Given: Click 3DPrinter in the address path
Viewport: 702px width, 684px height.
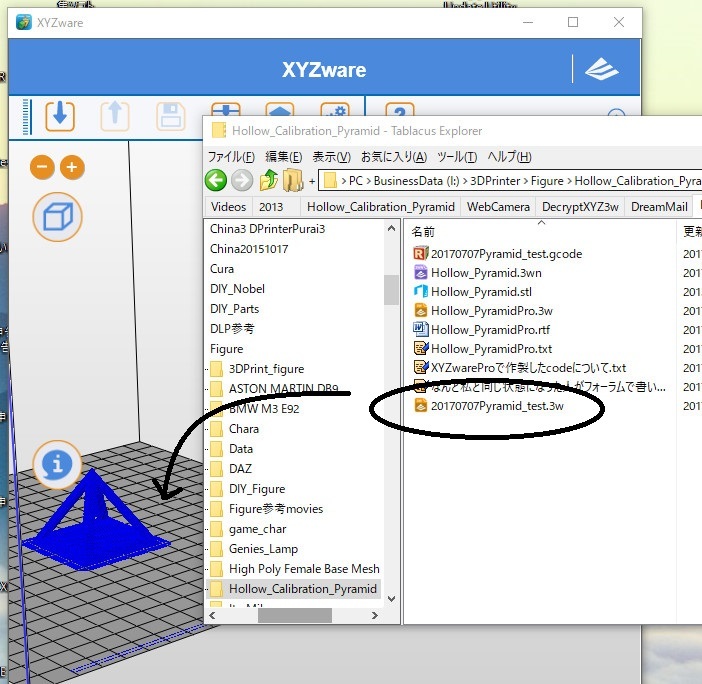Looking at the screenshot, I should 495,181.
